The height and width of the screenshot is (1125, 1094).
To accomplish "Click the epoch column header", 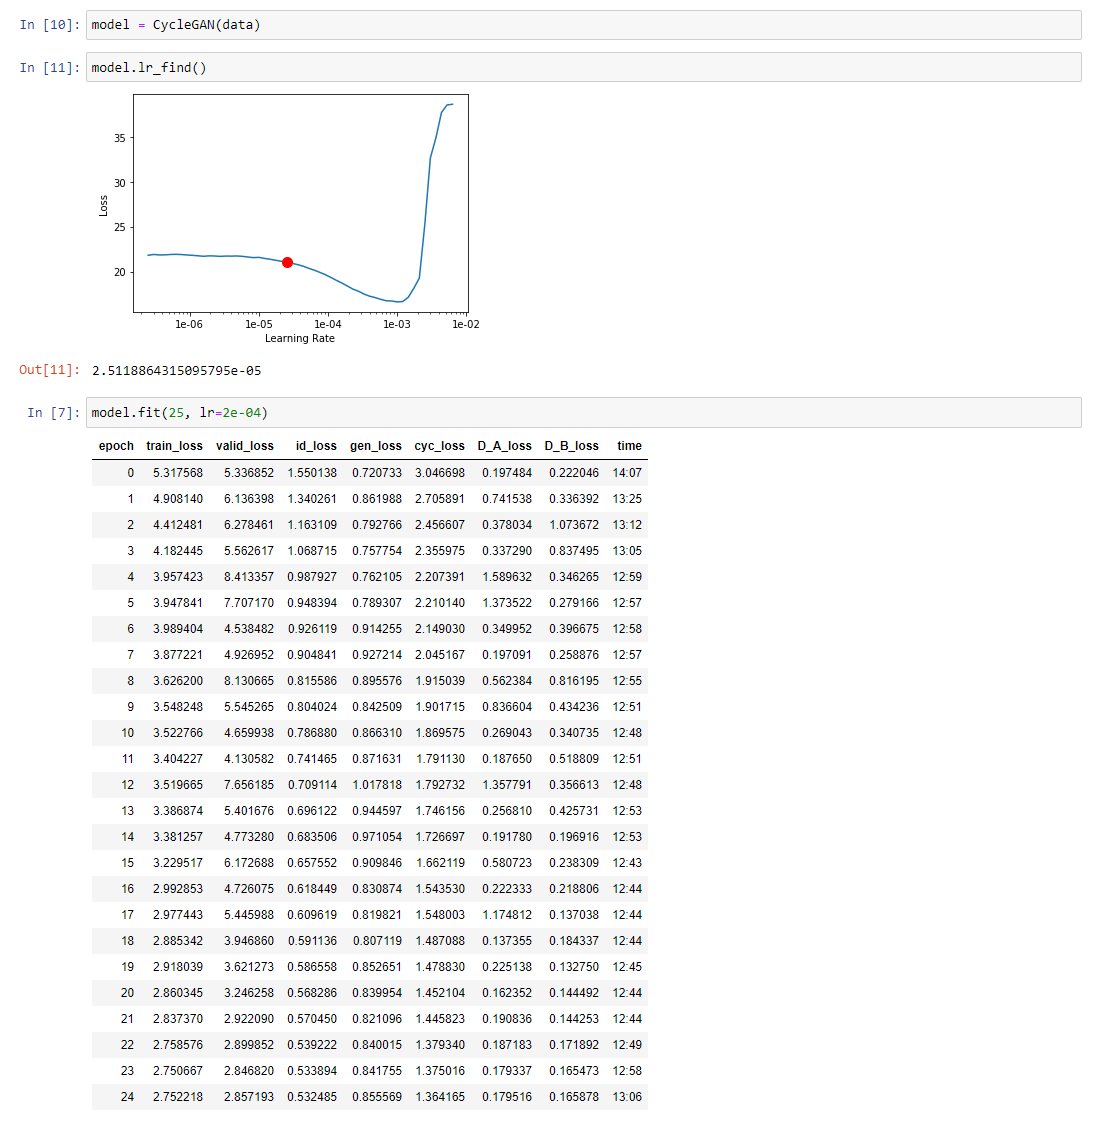I will (x=116, y=446).
